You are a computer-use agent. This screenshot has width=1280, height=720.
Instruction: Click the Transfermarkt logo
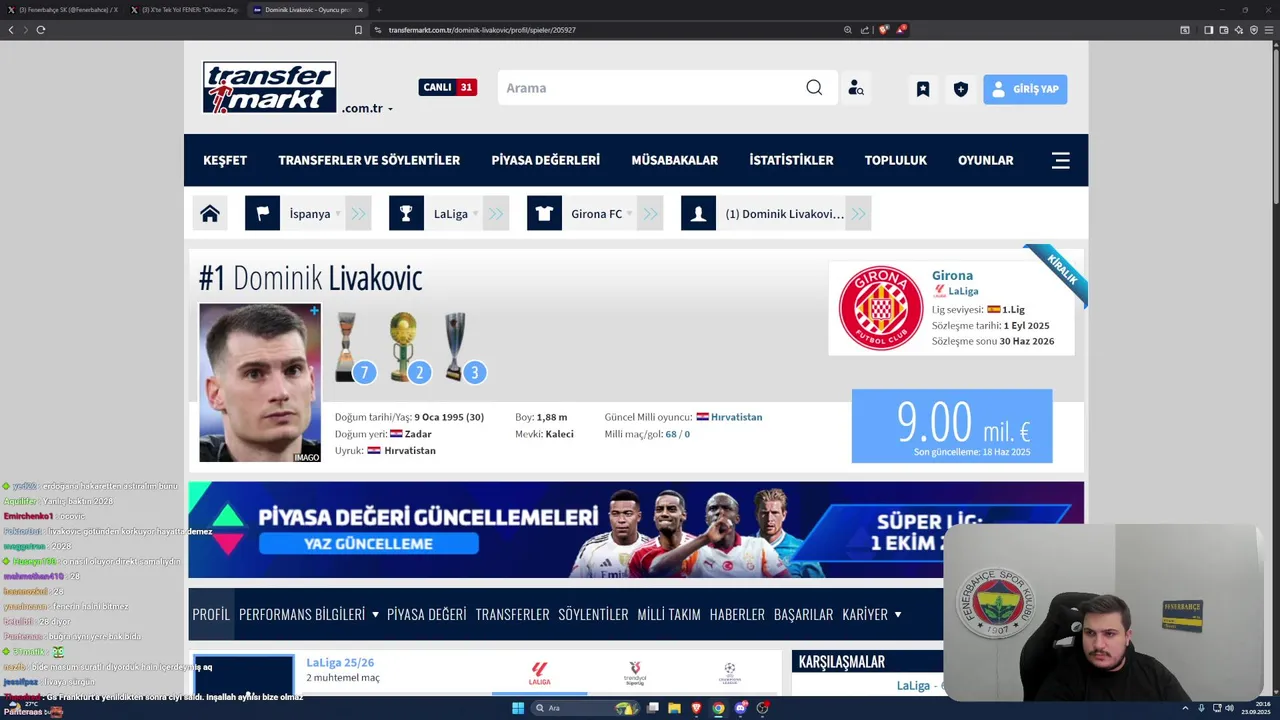click(269, 87)
